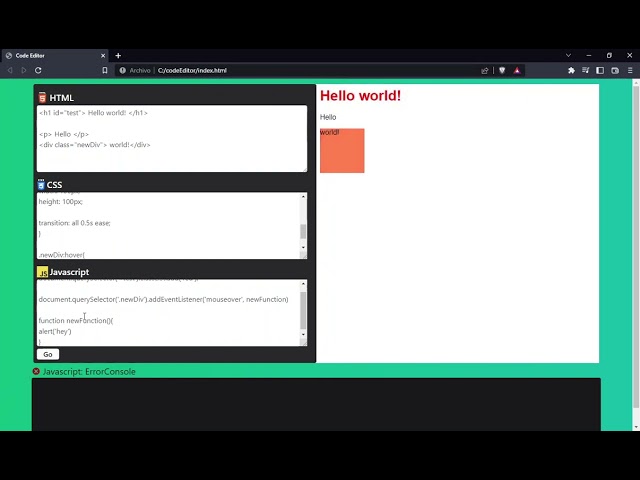Click the black error console area
Viewport: 640px width, 480px height.
[x=316, y=404]
